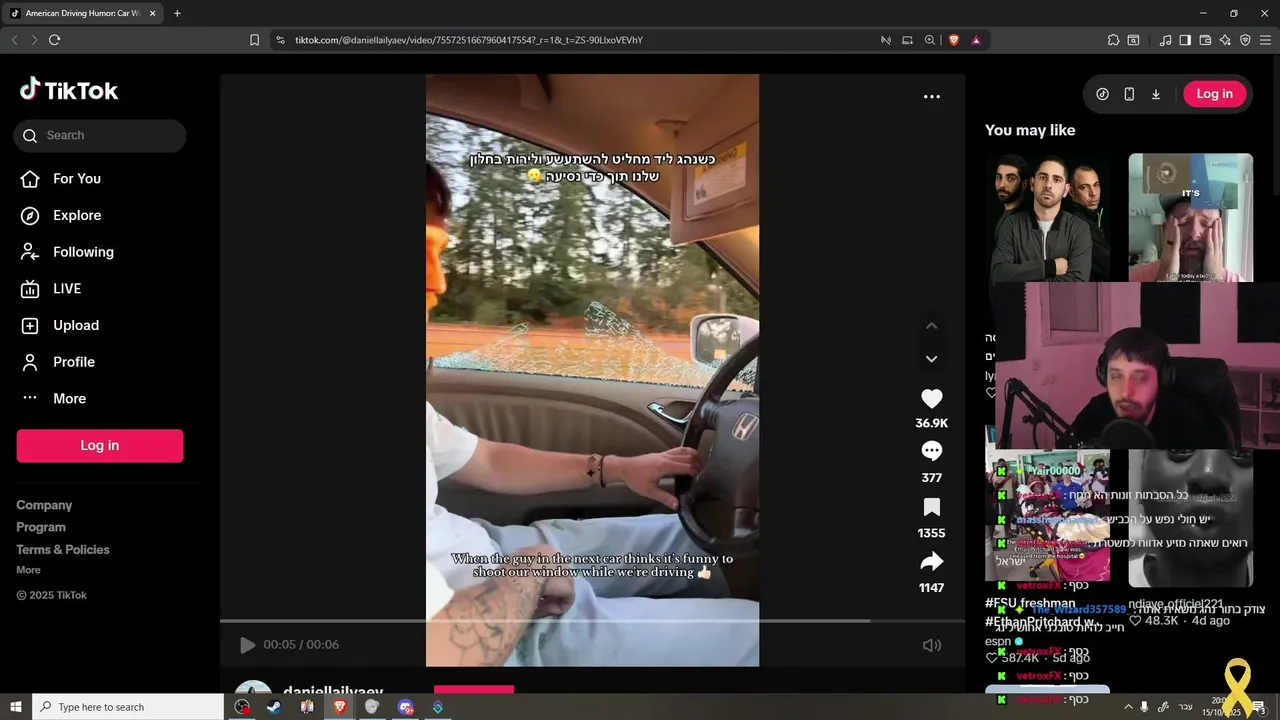
Task: Open Discord from the taskbar
Action: coord(405,707)
